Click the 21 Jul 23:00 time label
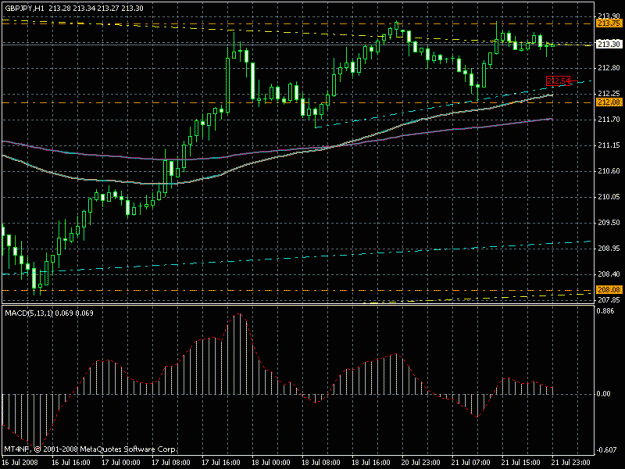Viewport: 625px width, 469px height. pyautogui.click(x=571, y=463)
